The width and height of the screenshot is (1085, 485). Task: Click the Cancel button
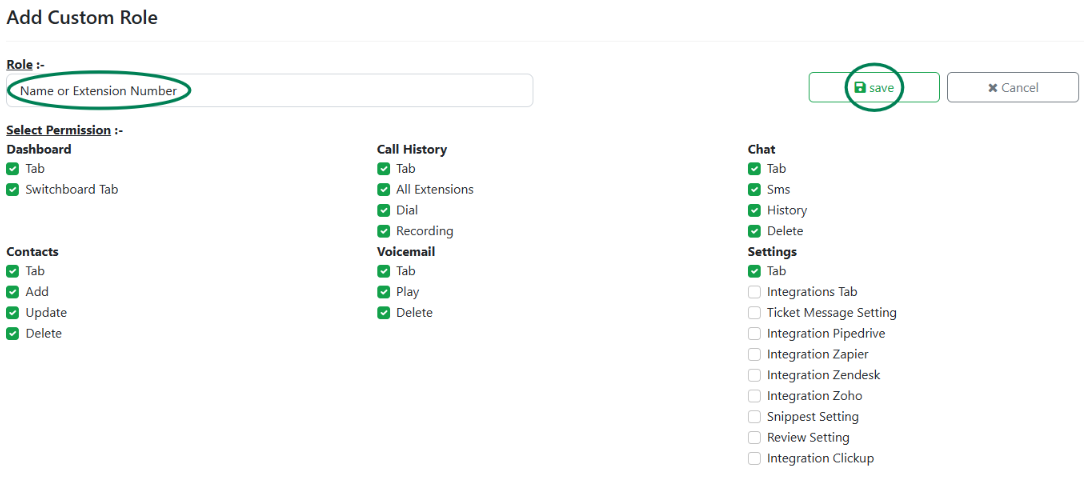(x=1012, y=88)
